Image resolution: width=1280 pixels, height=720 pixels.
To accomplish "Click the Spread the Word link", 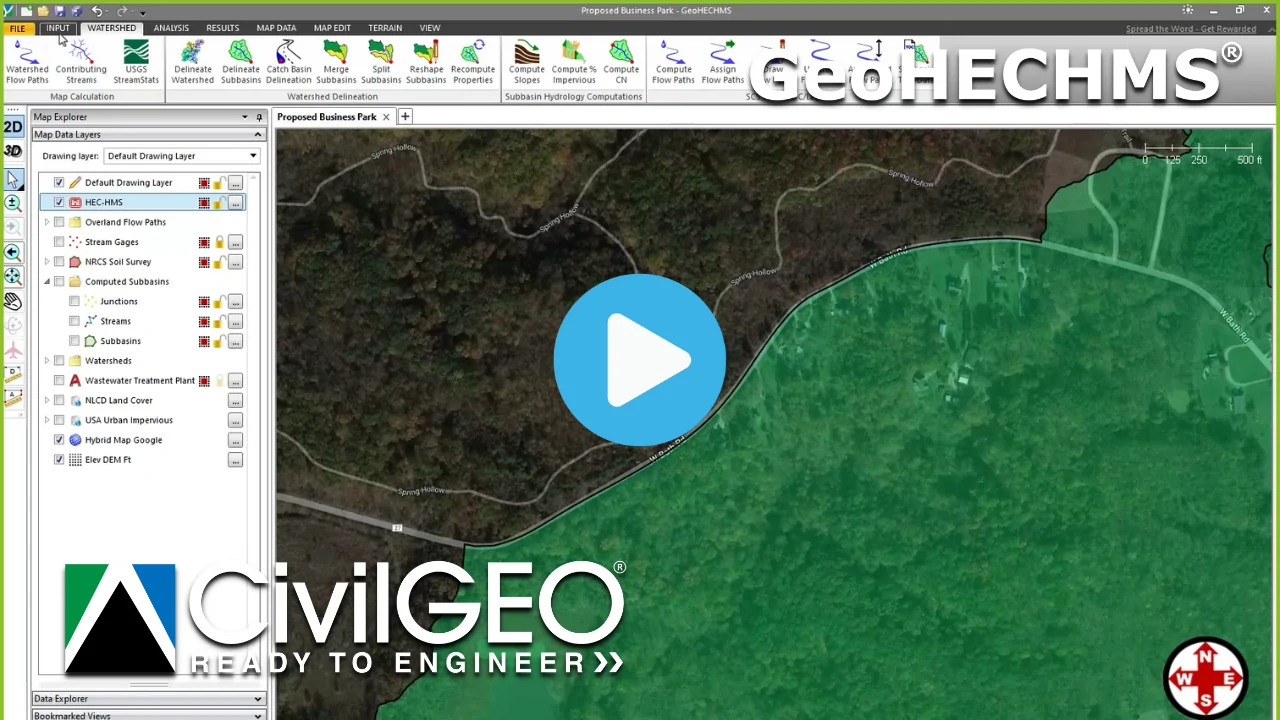I will click(1190, 28).
